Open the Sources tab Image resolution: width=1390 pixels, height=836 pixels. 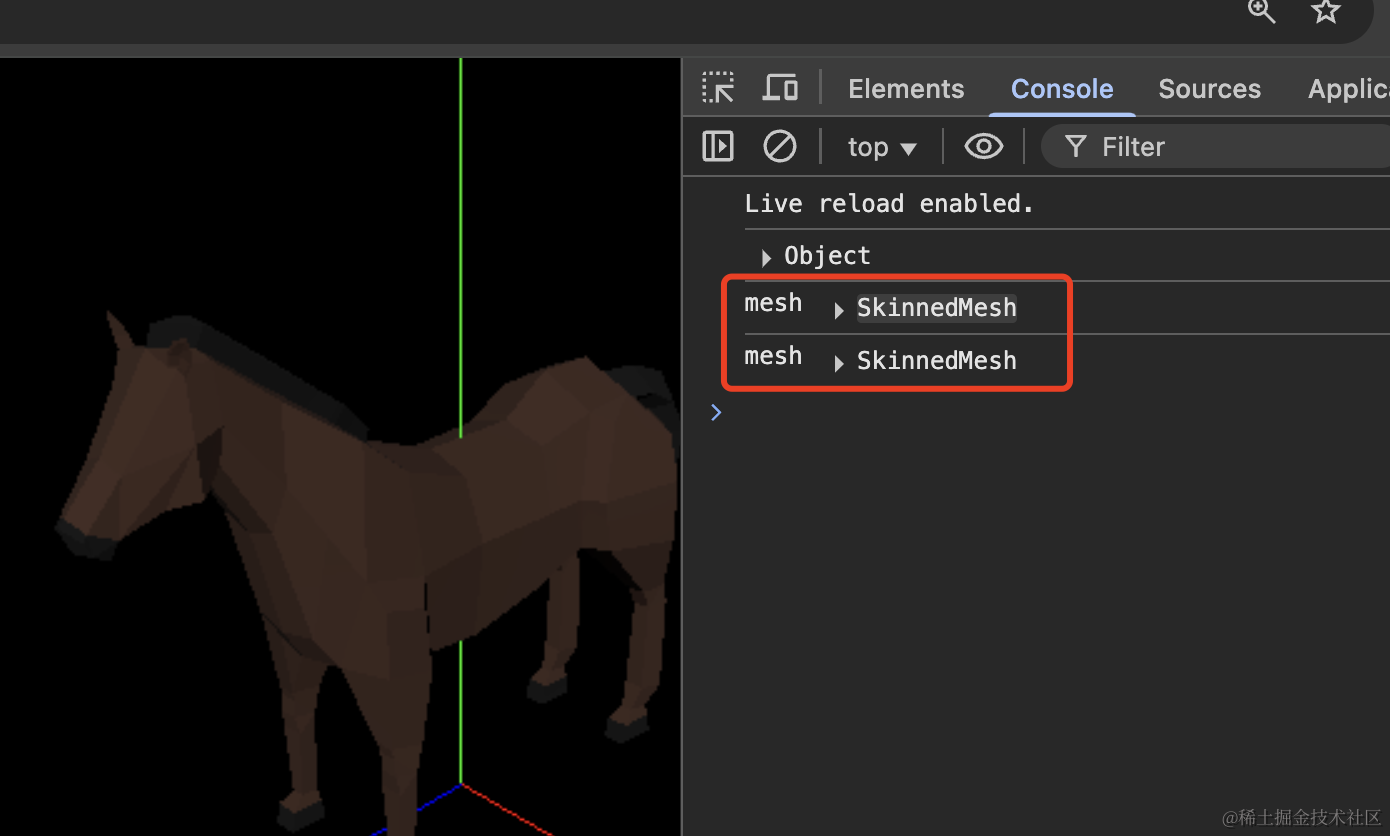pos(1209,89)
